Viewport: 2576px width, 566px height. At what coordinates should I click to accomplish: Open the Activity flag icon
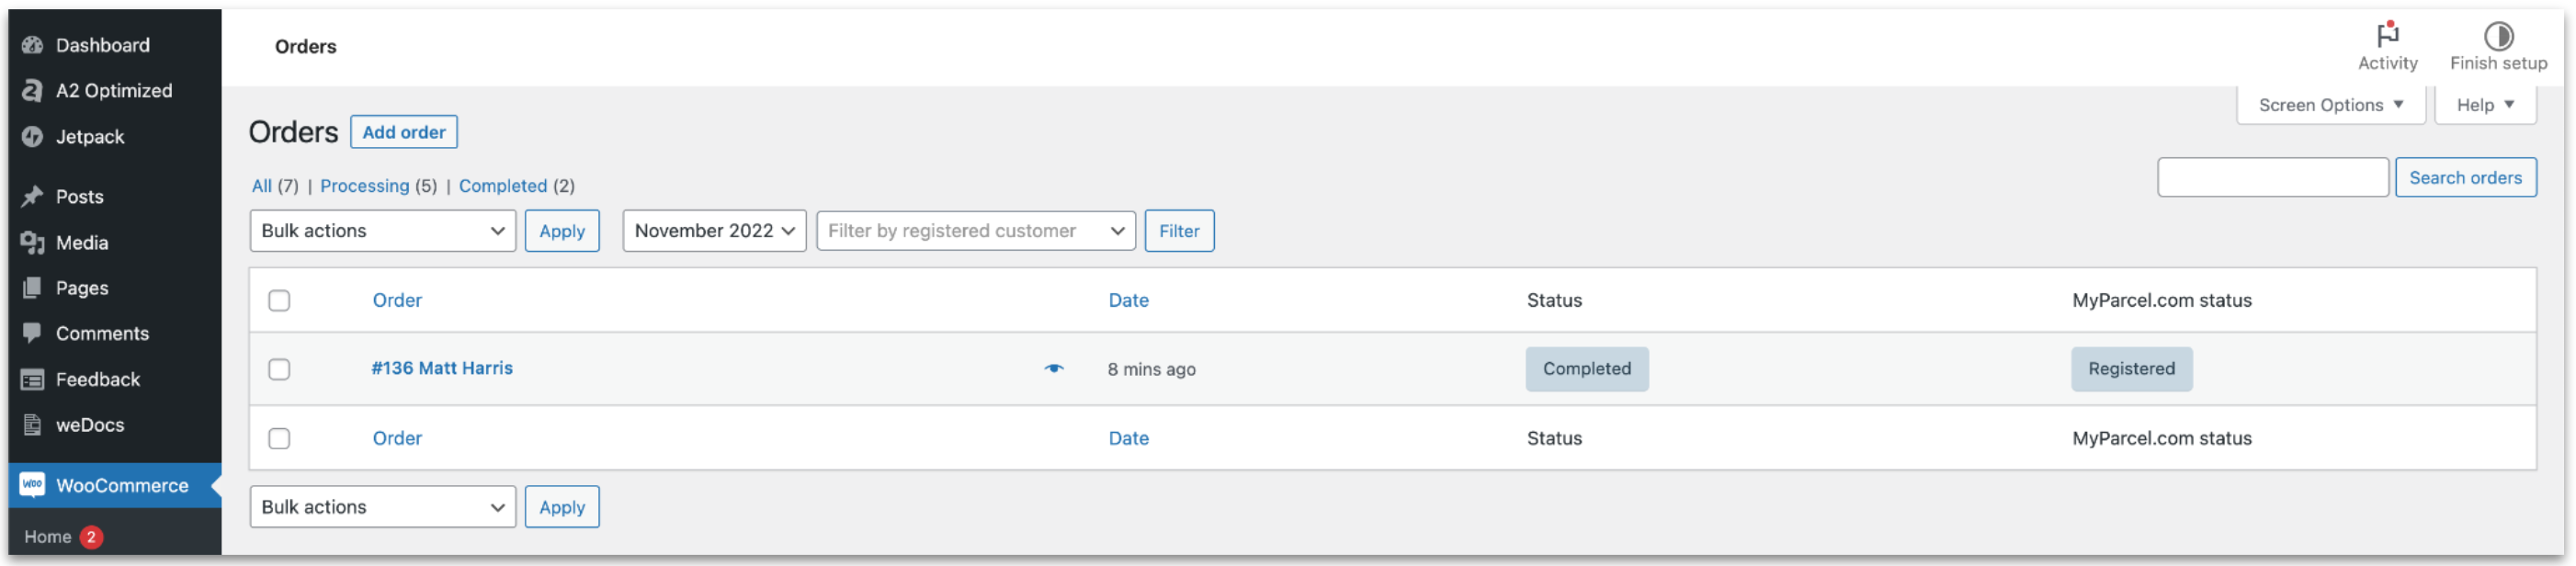tap(2387, 36)
